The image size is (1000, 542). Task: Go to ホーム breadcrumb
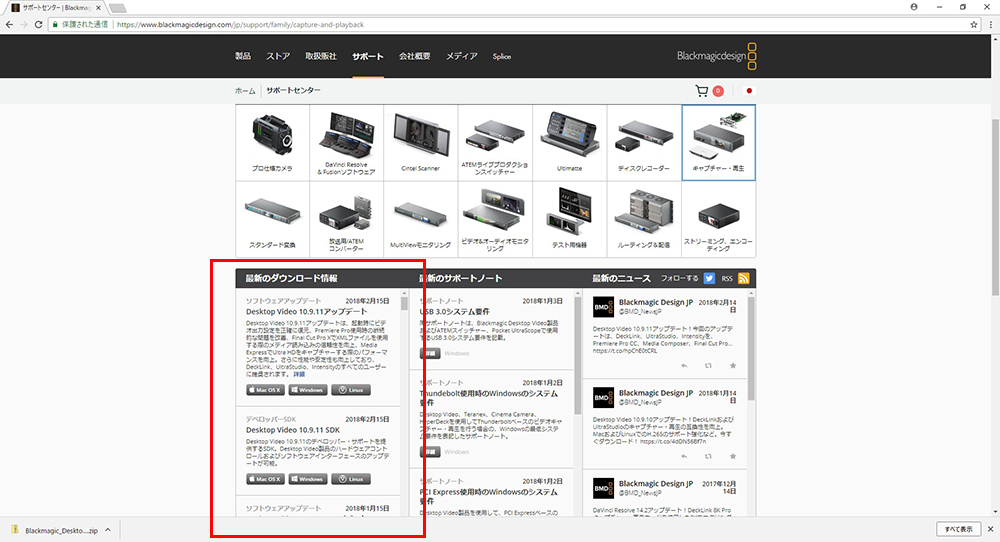coord(245,91)
